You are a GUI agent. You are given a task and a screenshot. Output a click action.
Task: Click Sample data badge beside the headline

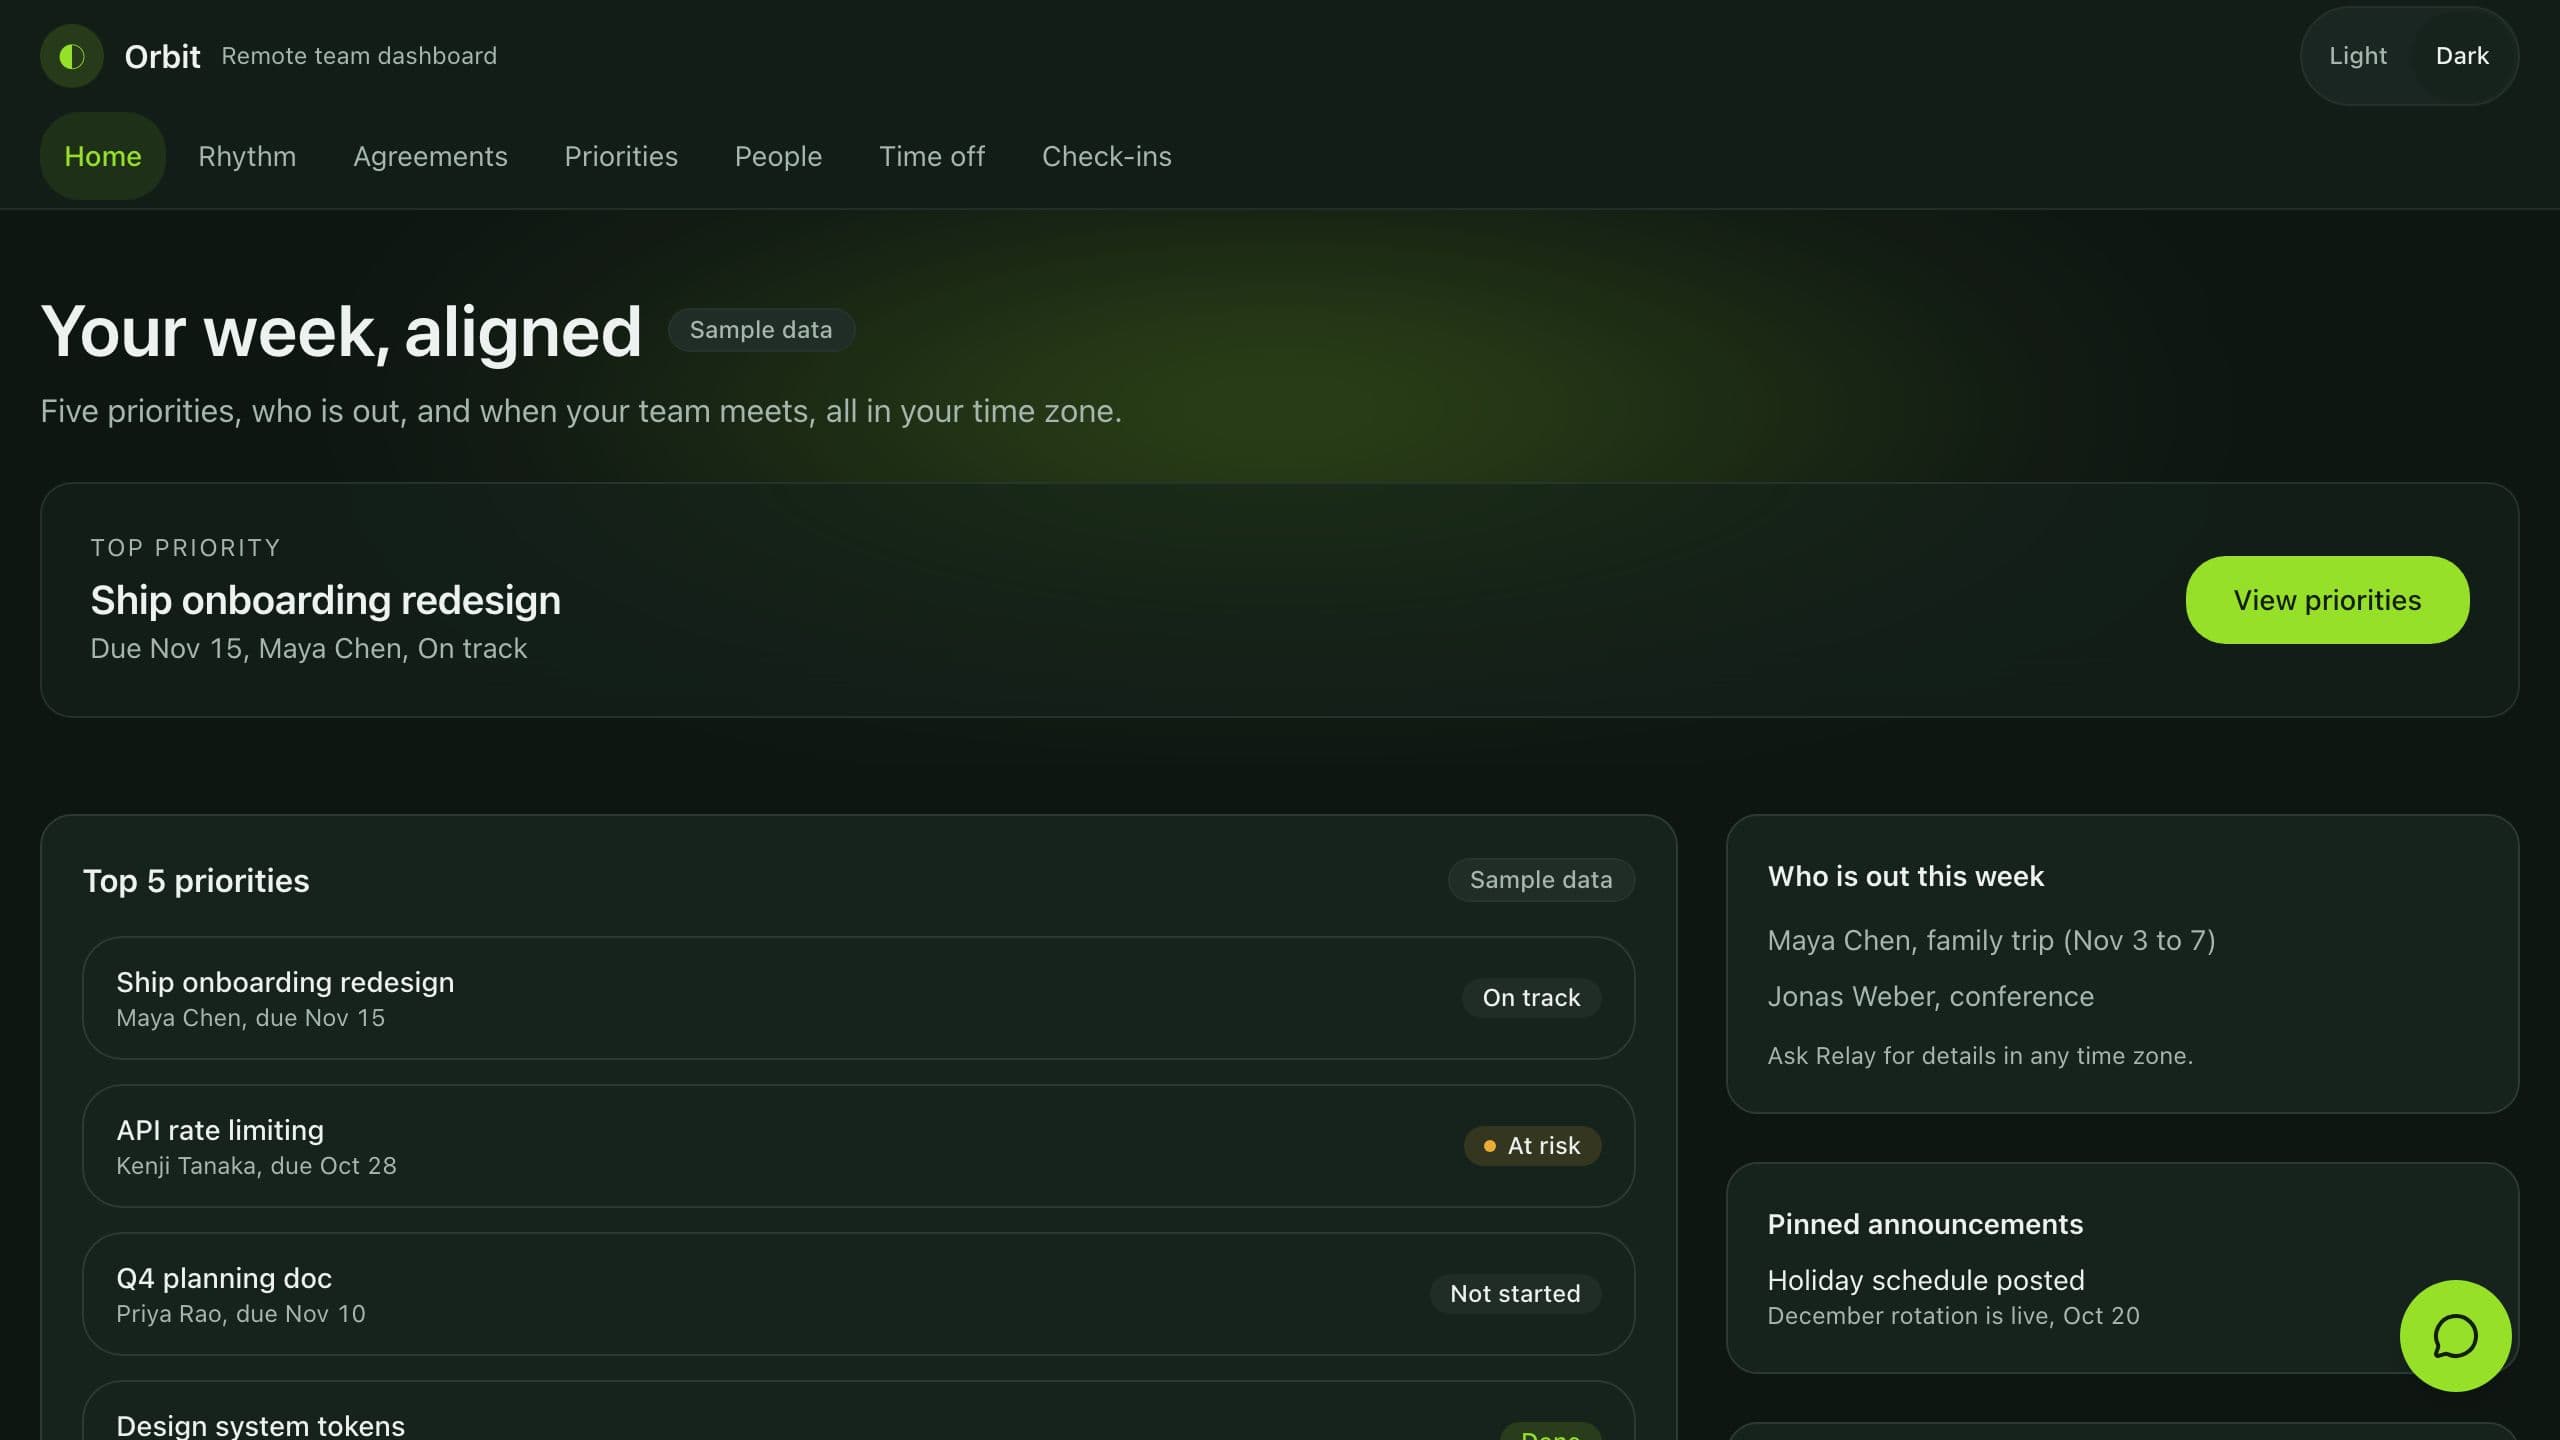point(760,330)
